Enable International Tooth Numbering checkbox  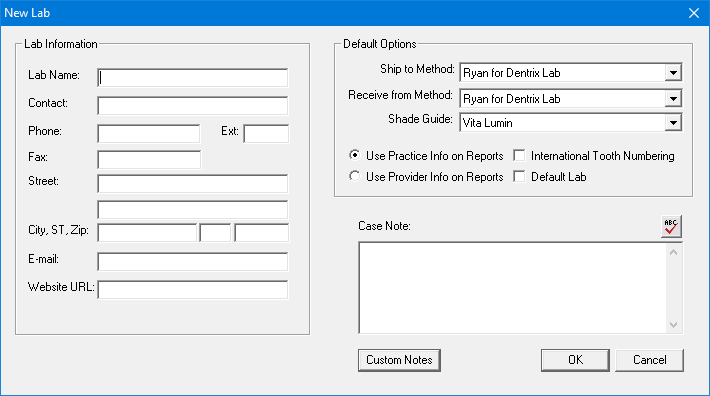(x=519, y=156)
